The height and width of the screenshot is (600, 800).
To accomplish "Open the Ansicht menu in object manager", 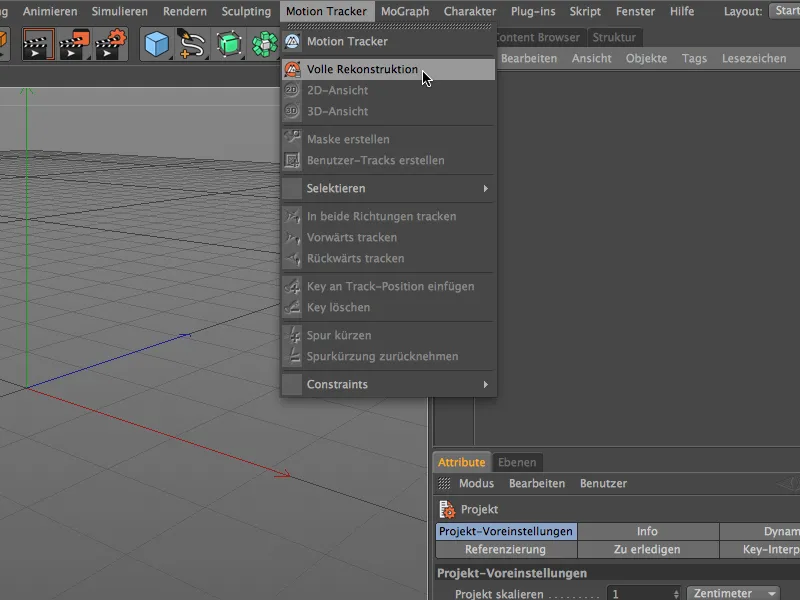I will click(x=591, y=58).
